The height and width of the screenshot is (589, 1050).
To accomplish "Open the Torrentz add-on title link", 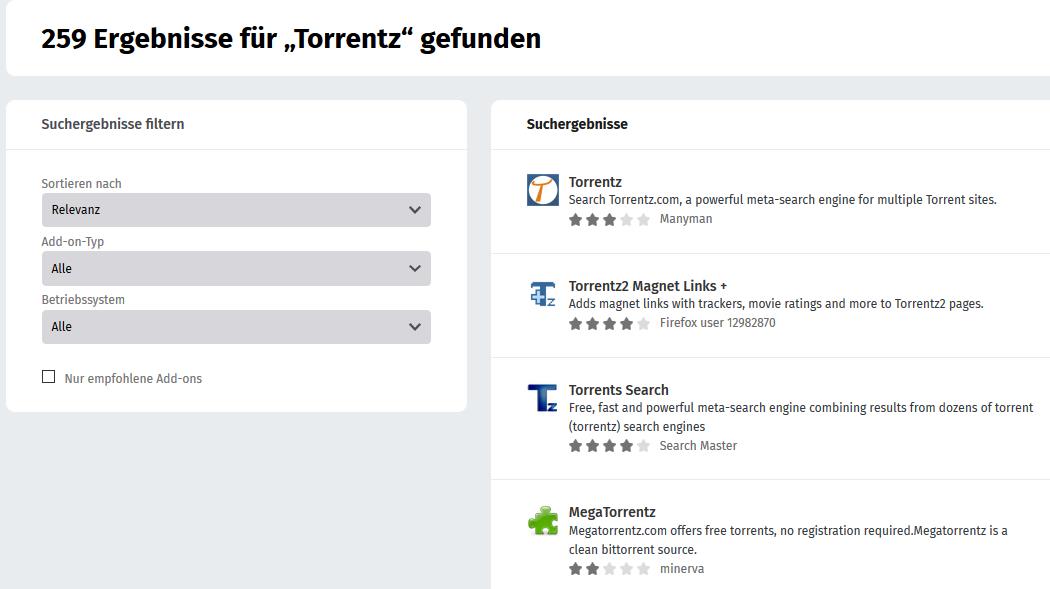I will 595,182.
